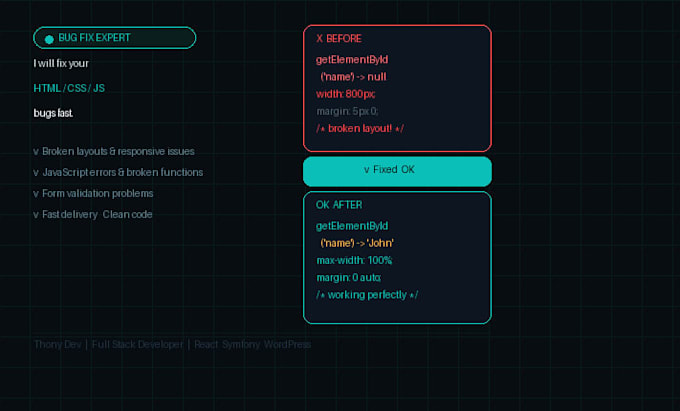Click the "('name') -> 'John'" line
This screenshot has height=411, width=680.
(357, 243)
